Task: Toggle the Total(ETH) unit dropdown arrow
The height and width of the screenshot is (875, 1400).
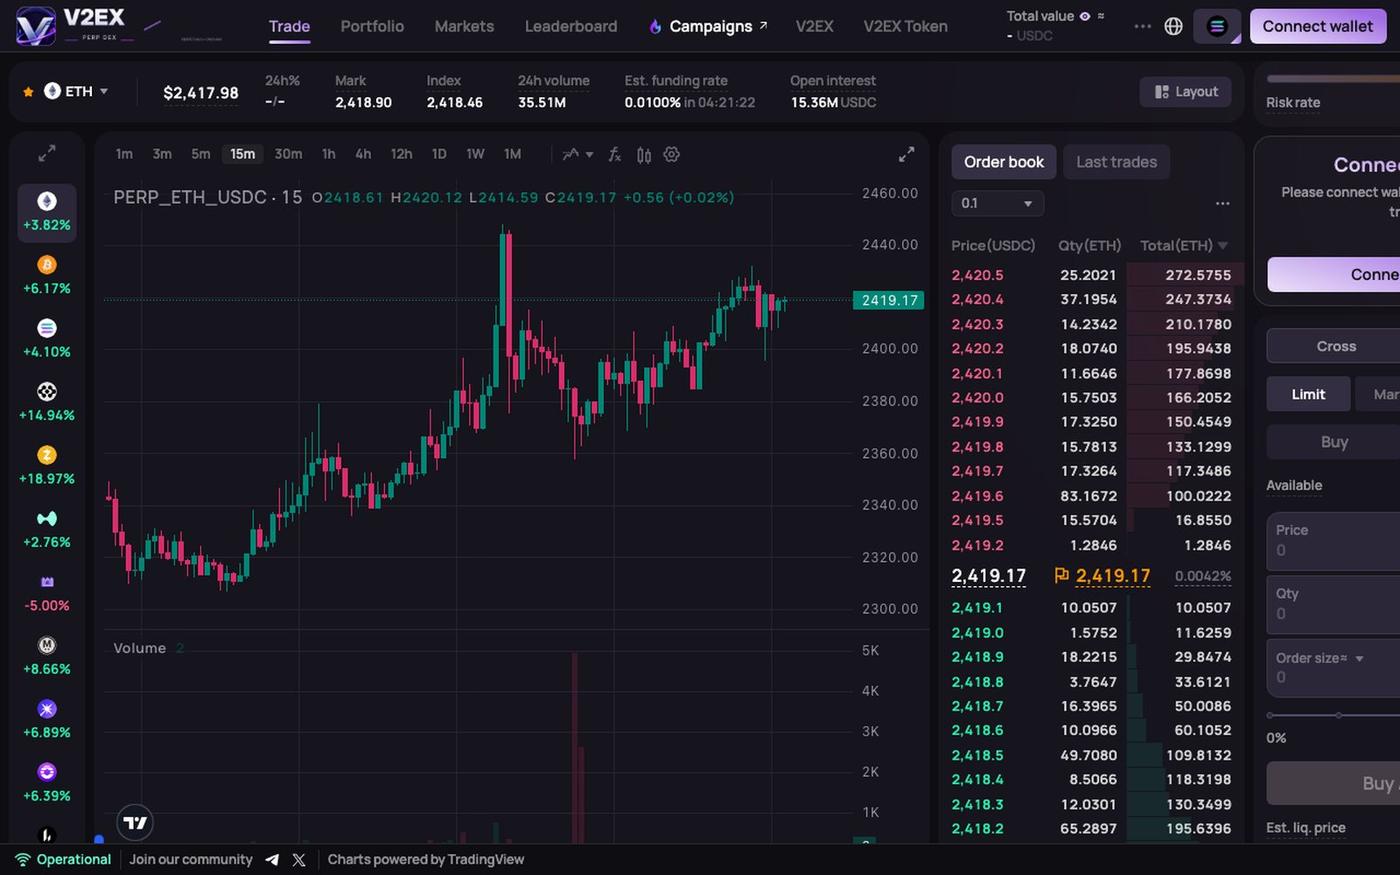Action: coord(1222,246)
